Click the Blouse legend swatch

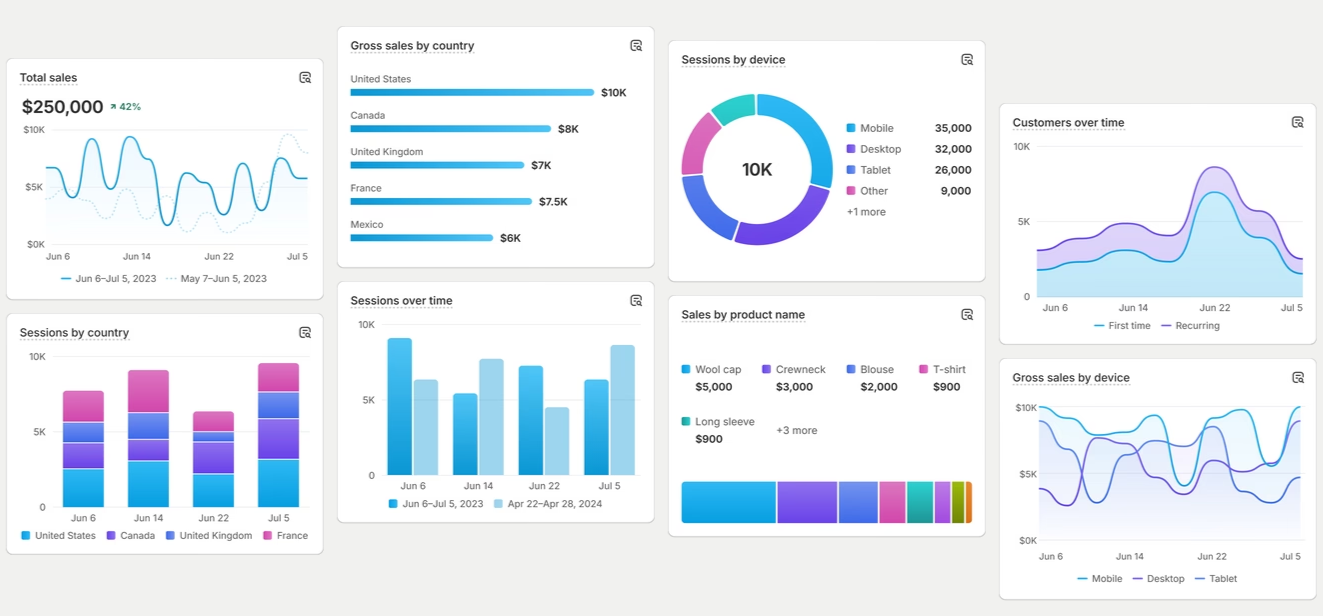pos(851,369)
